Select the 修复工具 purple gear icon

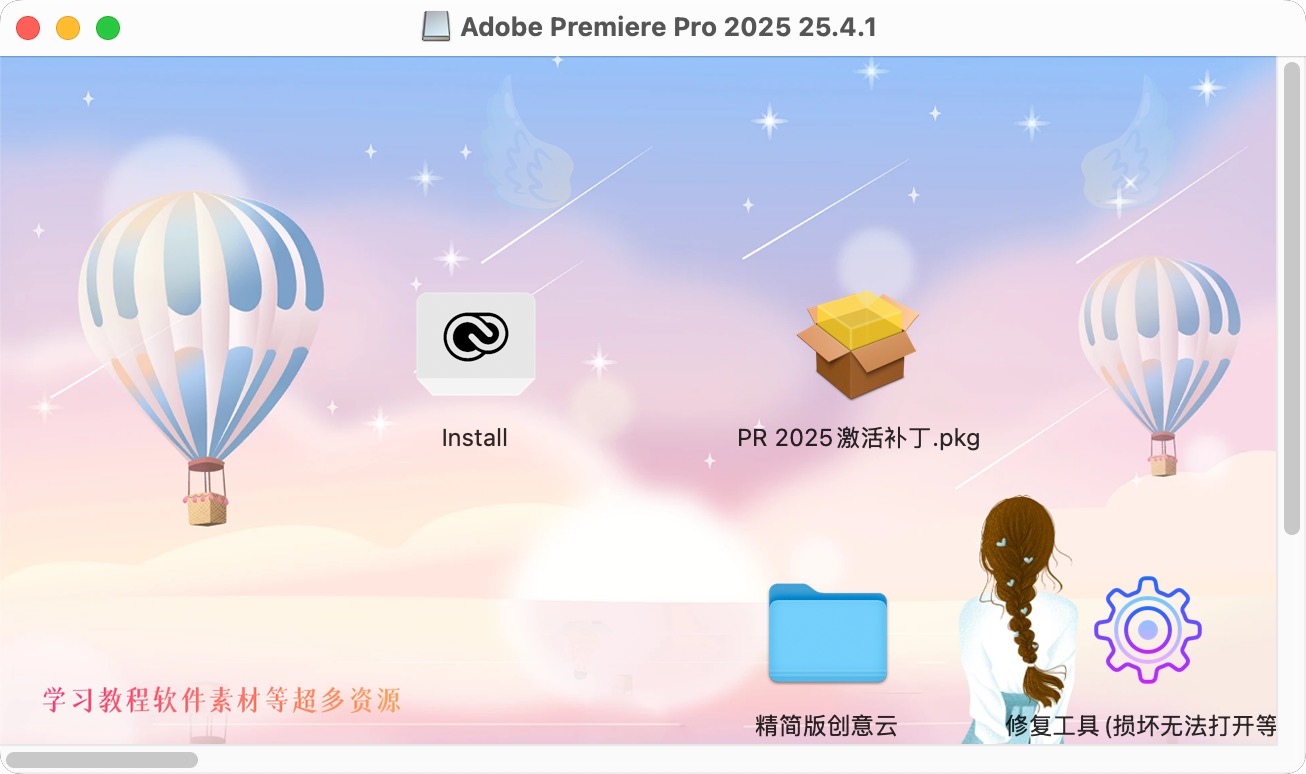coord(1148,630)
